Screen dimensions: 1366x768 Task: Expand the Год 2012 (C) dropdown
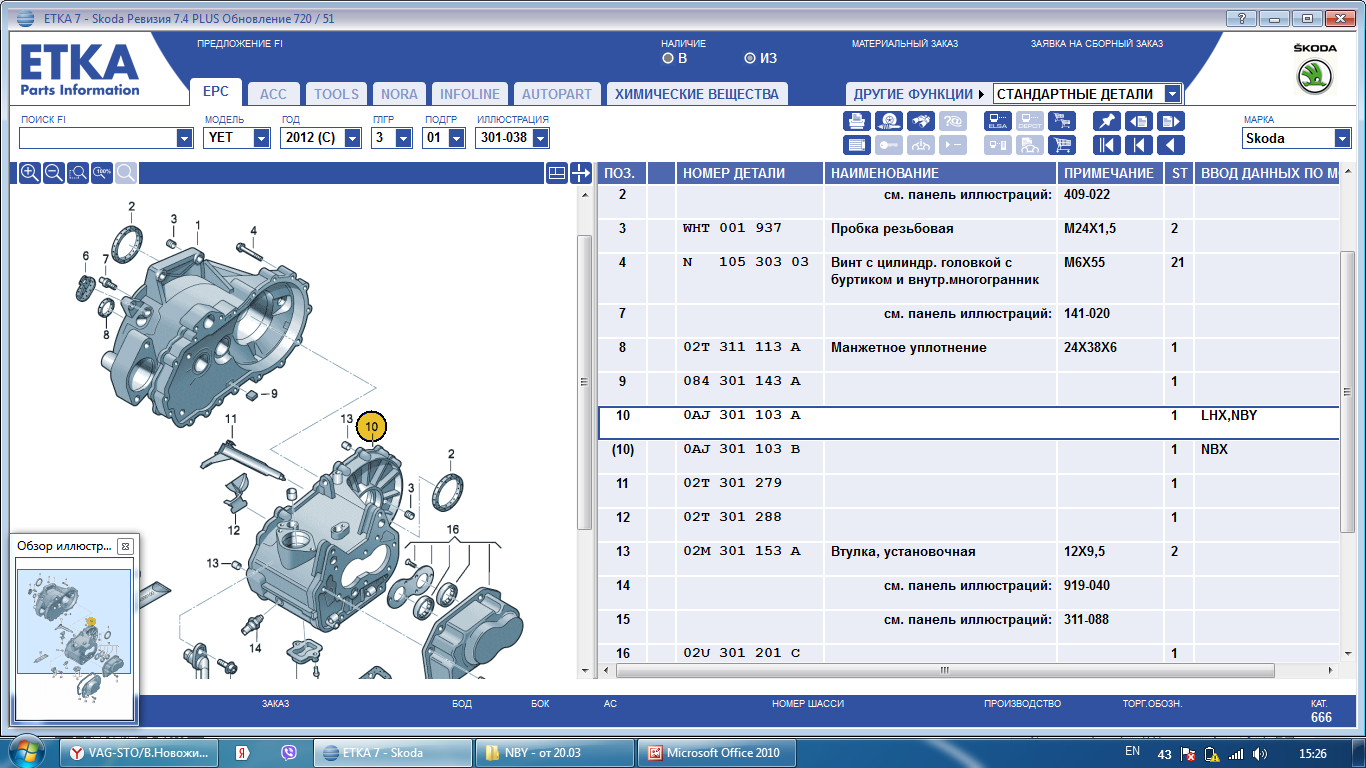tap(352, 138)
